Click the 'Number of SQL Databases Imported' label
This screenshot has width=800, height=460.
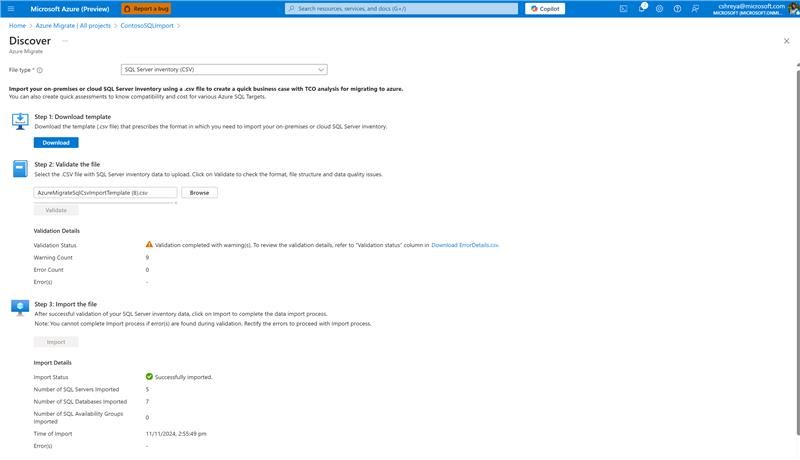click(x=80, y=402)
